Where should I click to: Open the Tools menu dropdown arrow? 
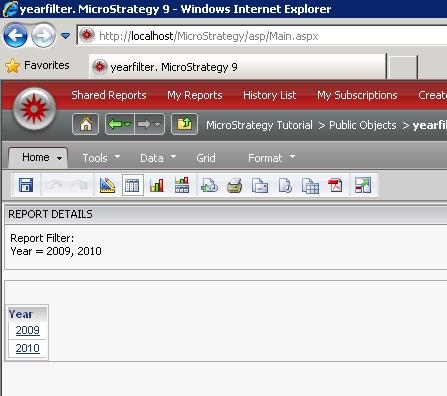pos(117,156)
